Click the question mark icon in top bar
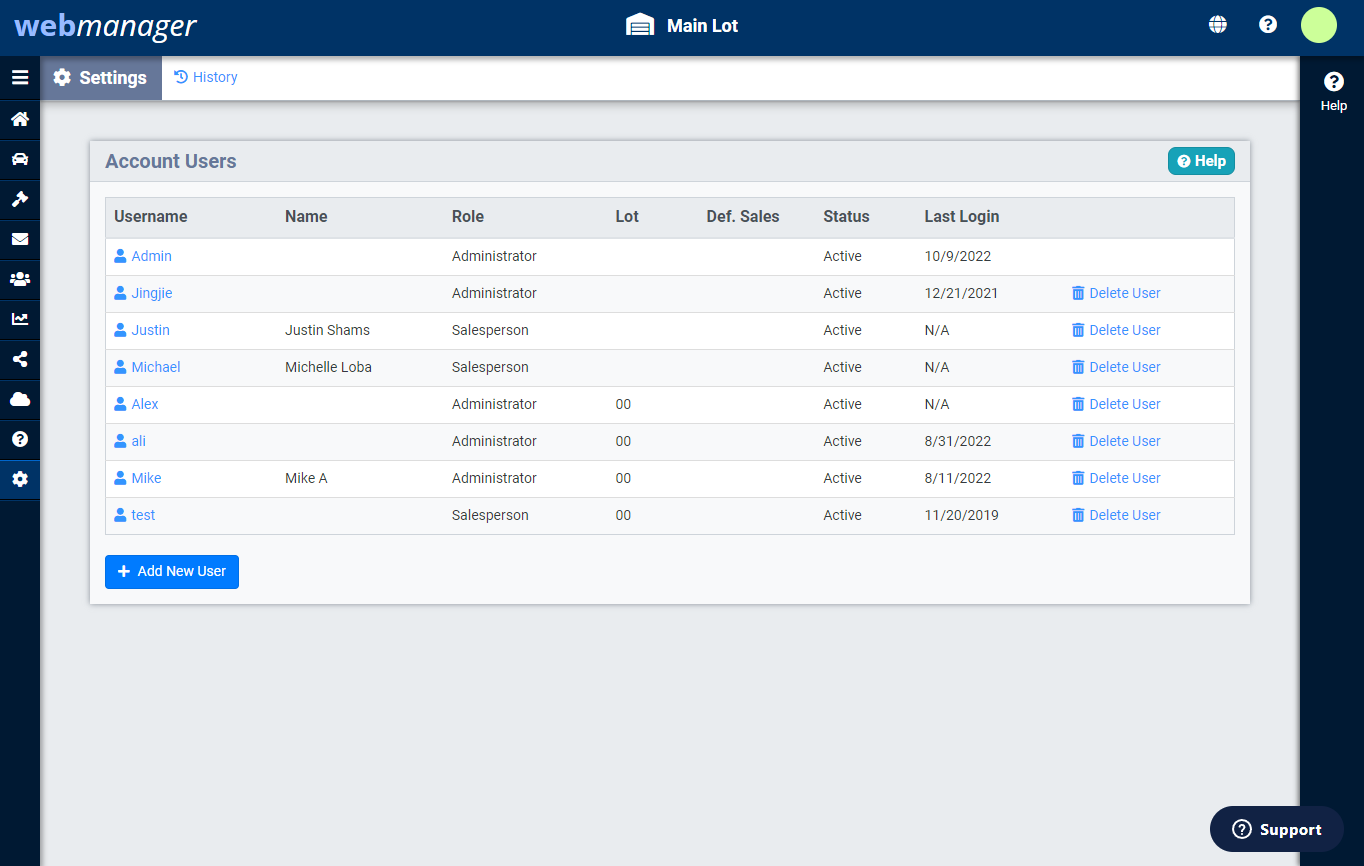 [1268, 25]
